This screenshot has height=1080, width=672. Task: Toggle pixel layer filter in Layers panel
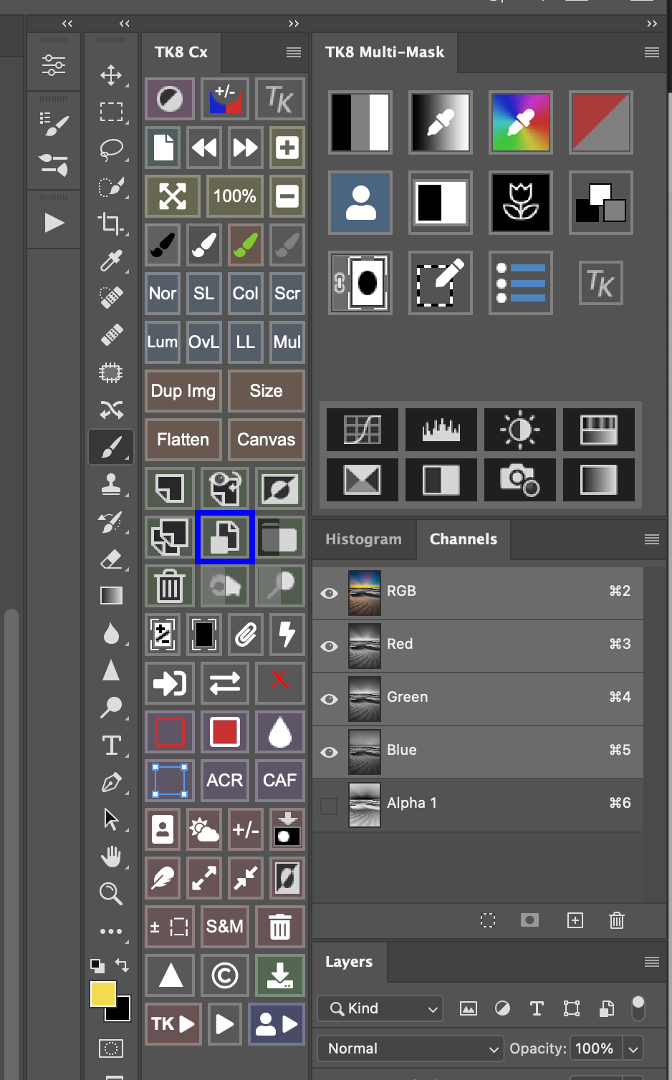coord(468,1009)
